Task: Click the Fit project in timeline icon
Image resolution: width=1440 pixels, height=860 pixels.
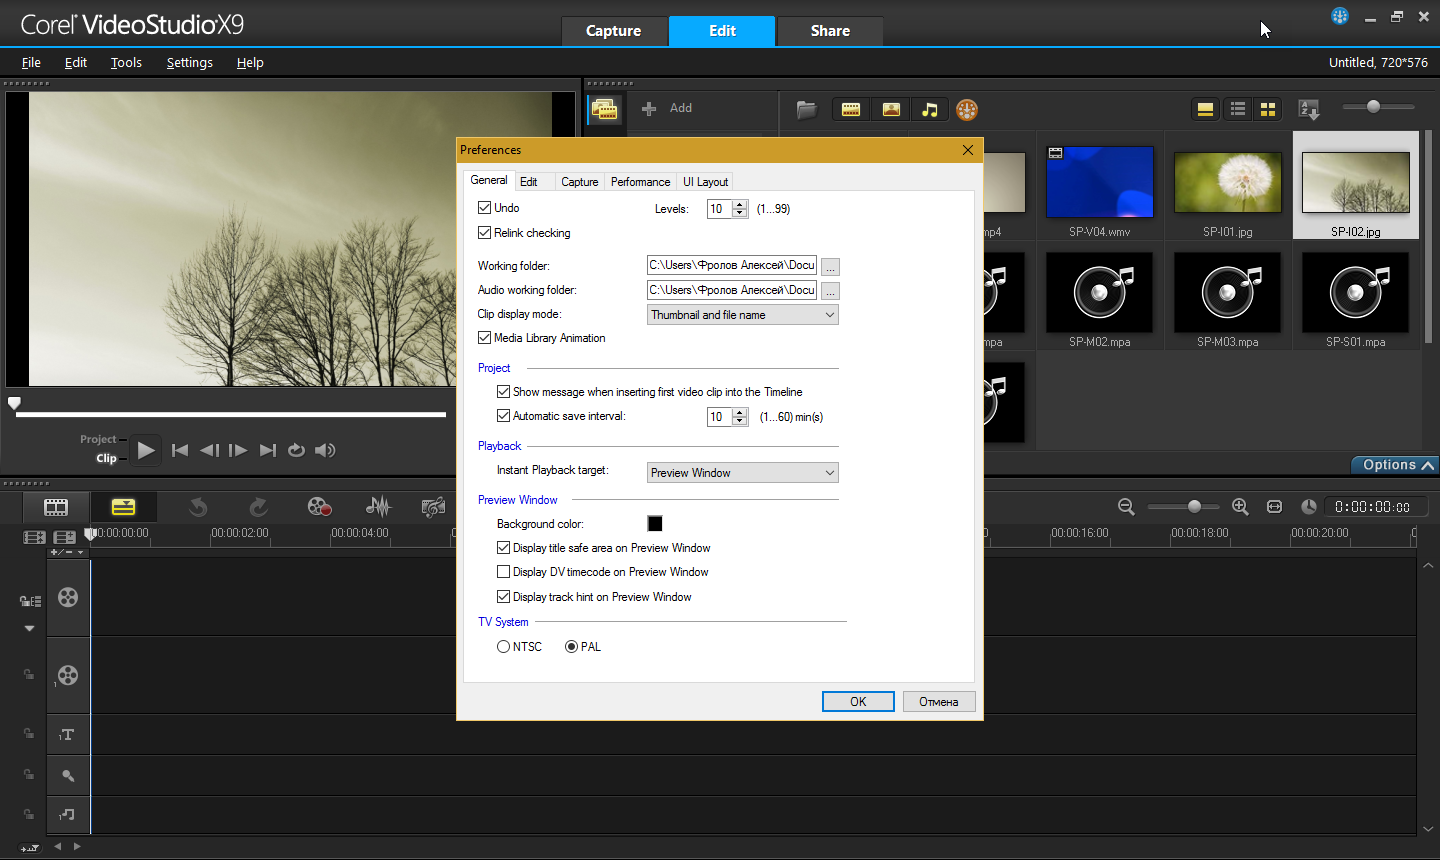Action: (x=1274, y=507)
